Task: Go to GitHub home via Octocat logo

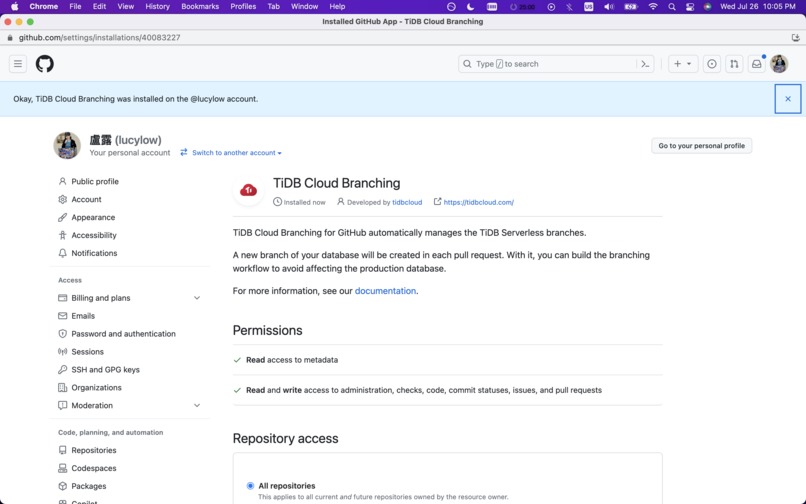Action: [x=45, y=64]
